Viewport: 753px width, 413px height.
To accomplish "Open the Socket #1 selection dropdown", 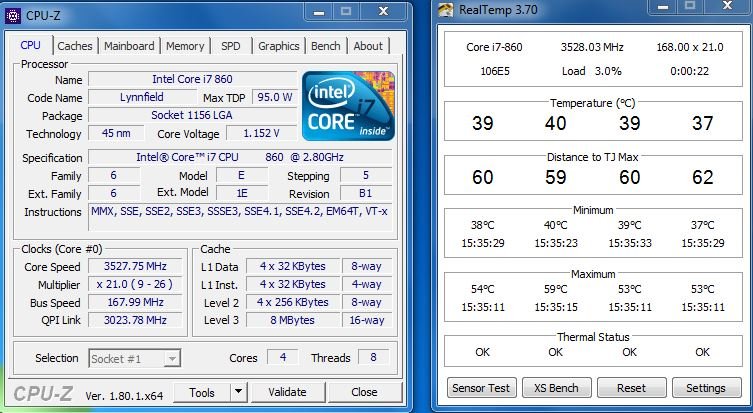I will point(134,358).
